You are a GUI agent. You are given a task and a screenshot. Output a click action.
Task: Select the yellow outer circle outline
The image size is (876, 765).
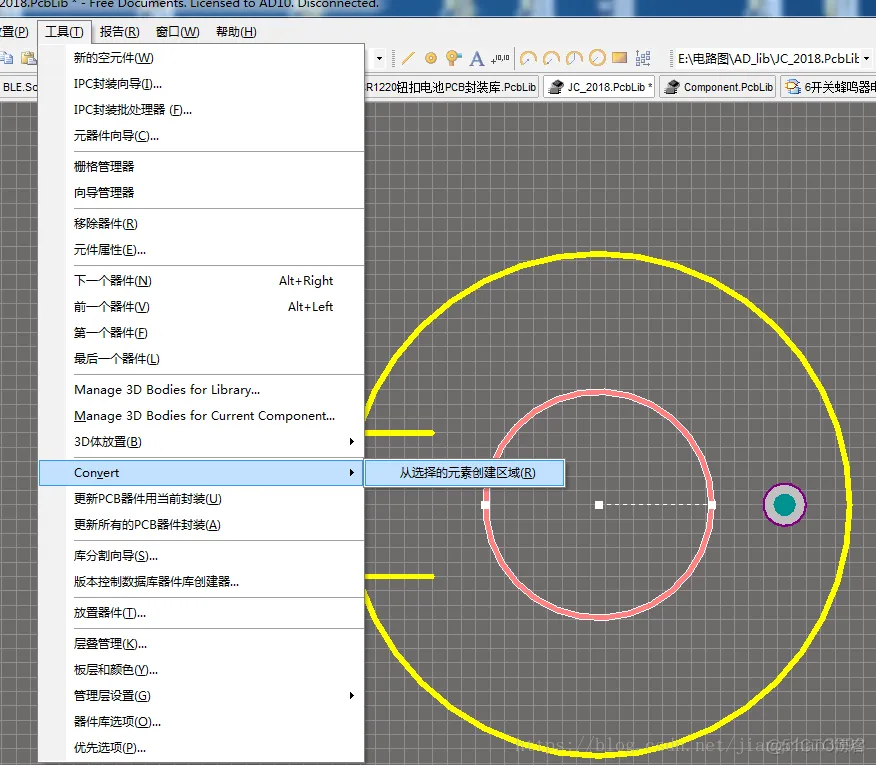(599, 255)
